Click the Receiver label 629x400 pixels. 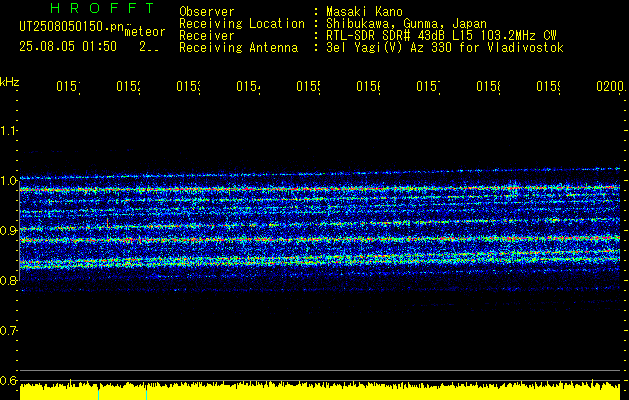[207, 36]
